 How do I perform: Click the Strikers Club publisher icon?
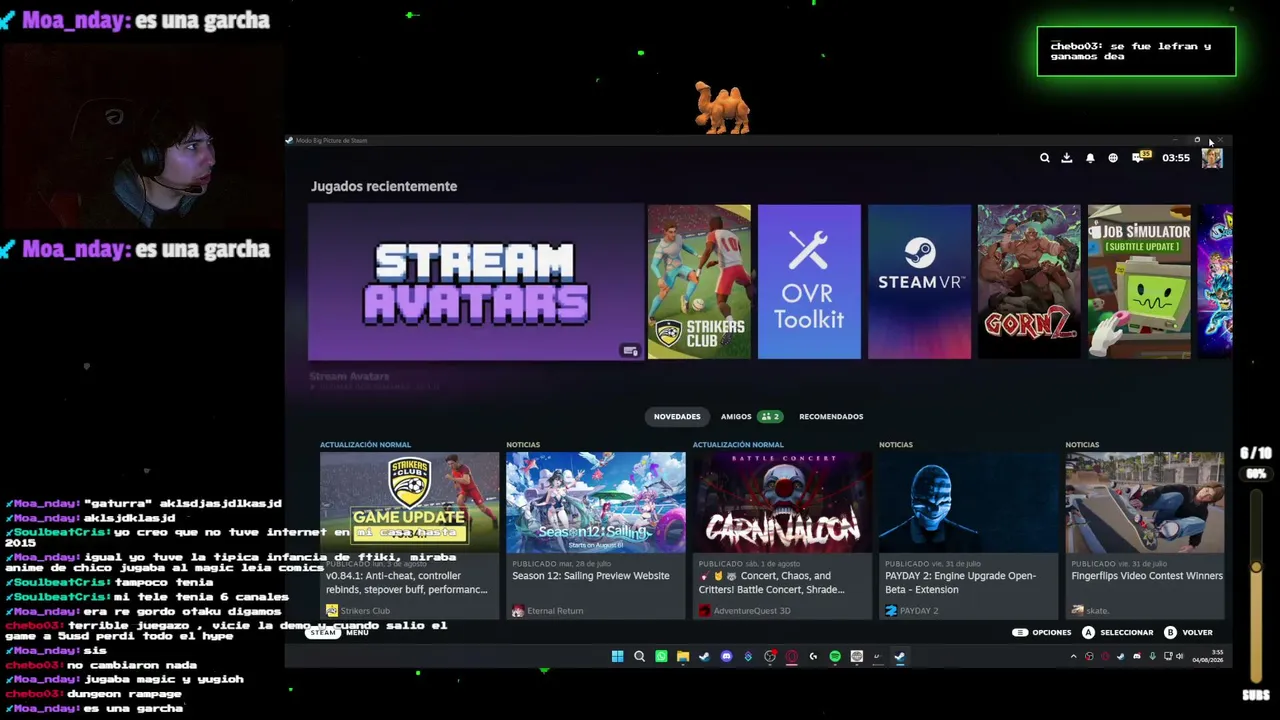332,610
